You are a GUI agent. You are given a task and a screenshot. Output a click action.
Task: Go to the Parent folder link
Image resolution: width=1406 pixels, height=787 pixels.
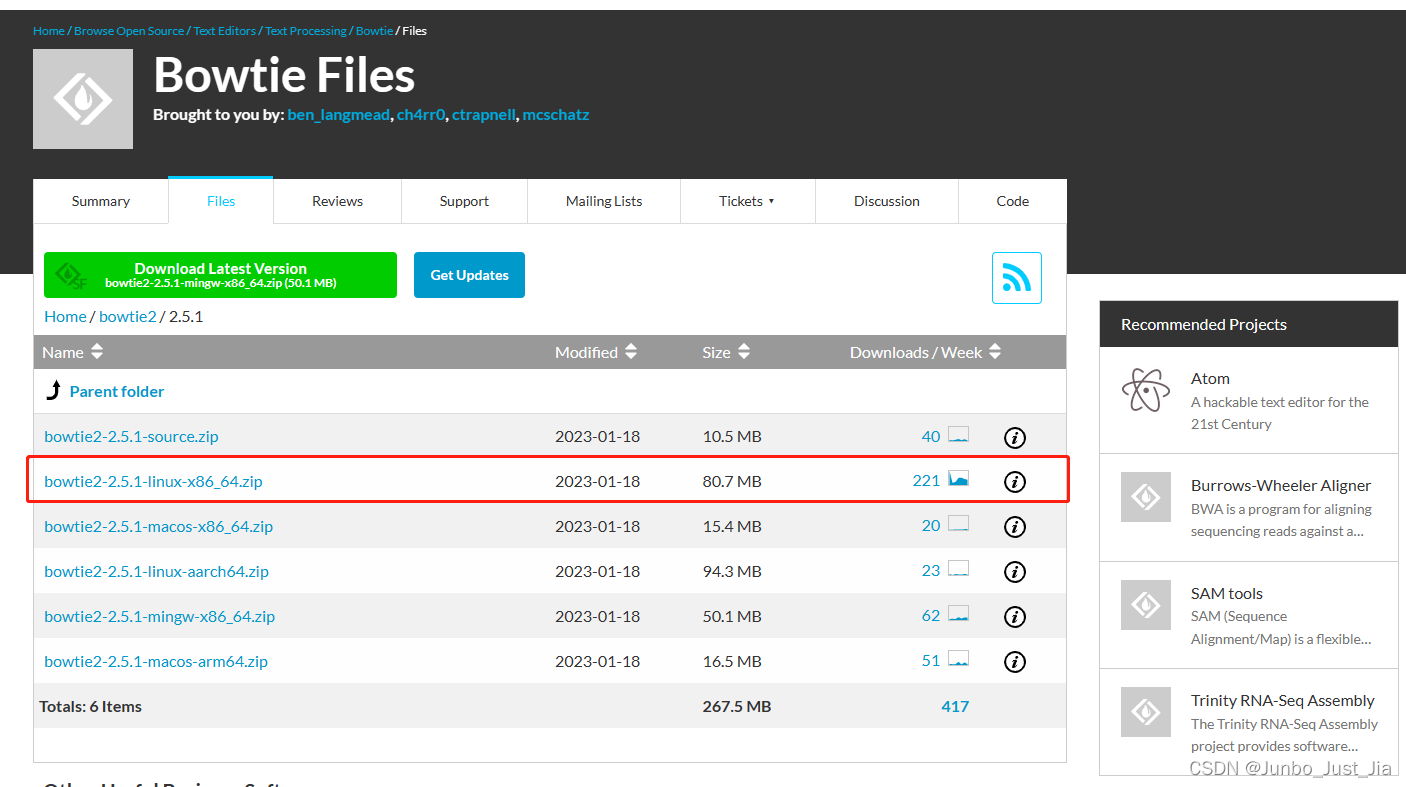coord(117,391)
